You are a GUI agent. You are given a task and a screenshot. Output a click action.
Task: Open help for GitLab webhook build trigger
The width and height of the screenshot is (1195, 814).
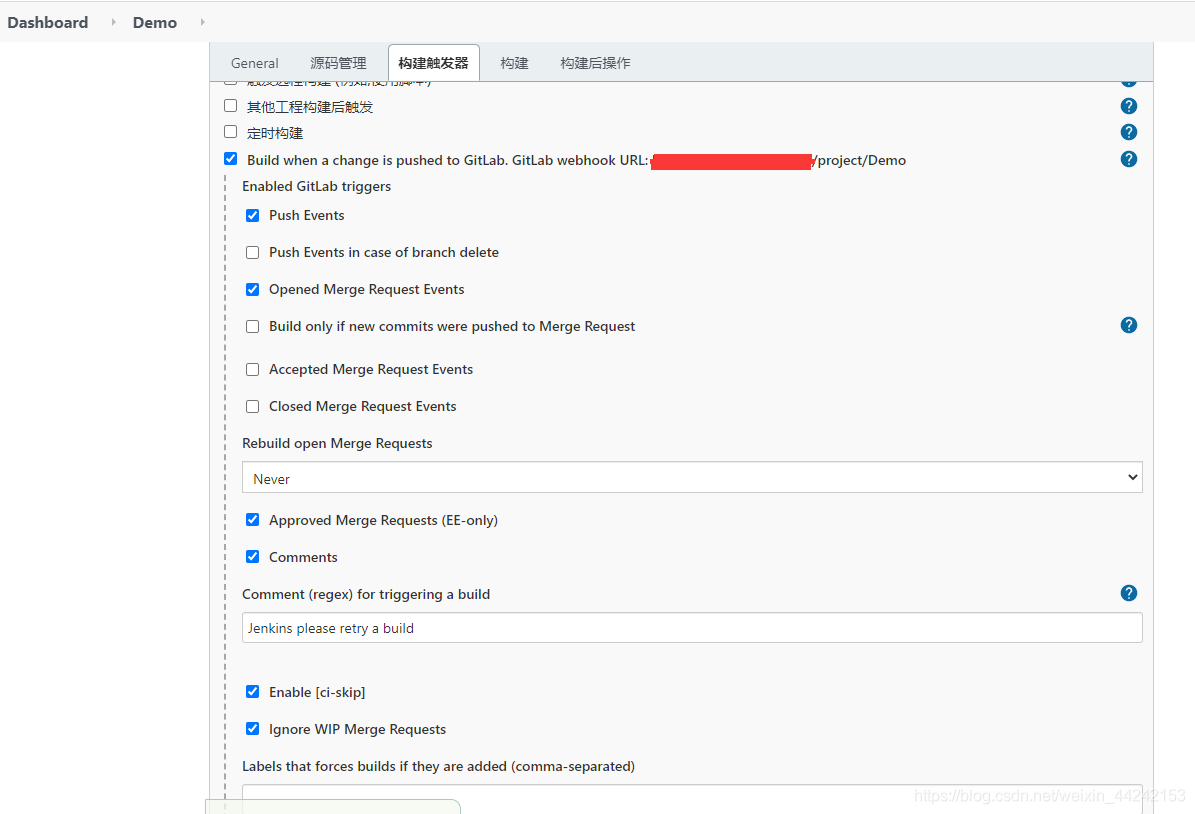click(1129, 159)
